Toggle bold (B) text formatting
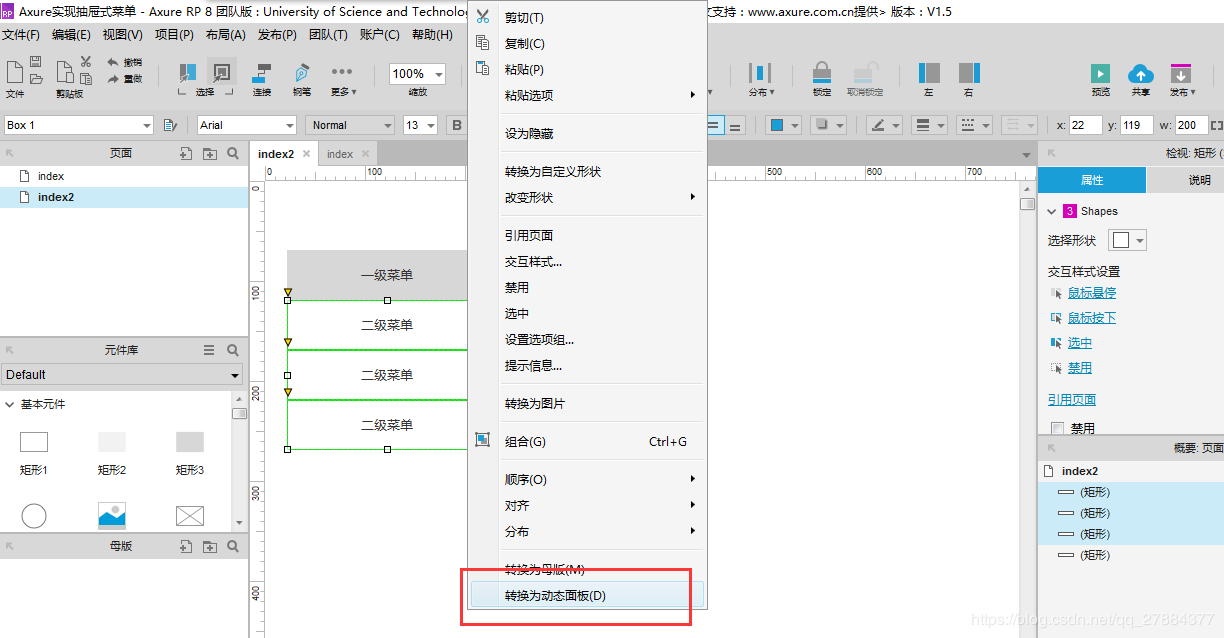The height and width of the screenshot is (638, 1224). coord(457,124)
